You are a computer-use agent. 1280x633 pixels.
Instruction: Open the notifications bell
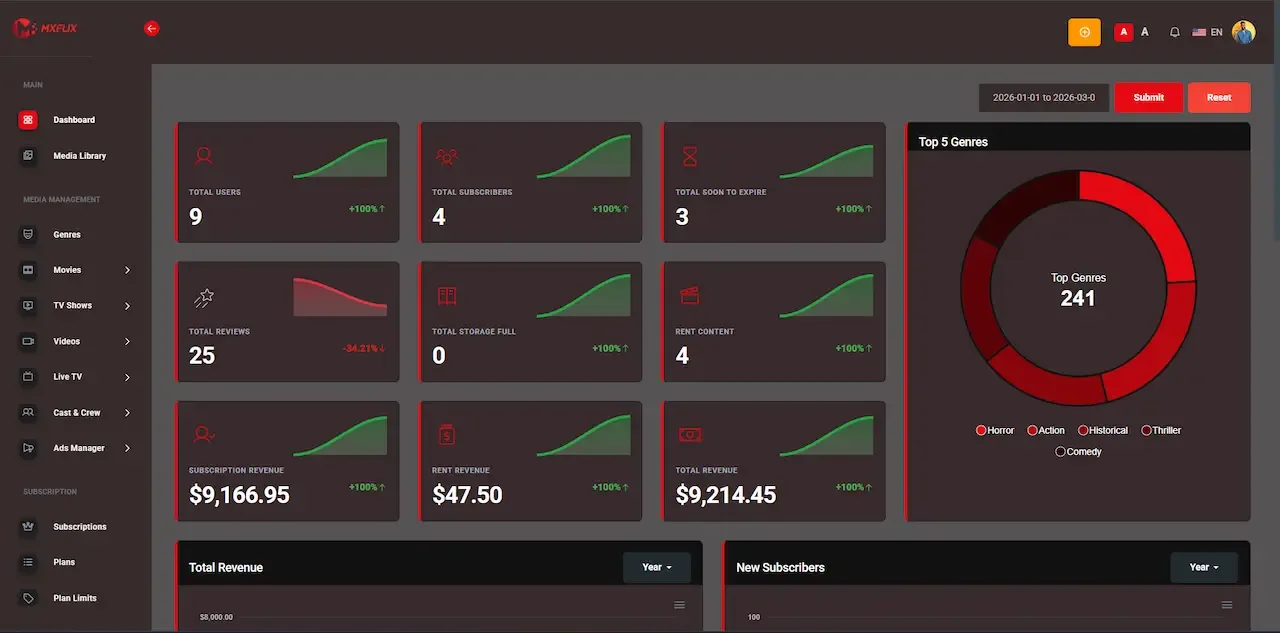(1175, 32)
